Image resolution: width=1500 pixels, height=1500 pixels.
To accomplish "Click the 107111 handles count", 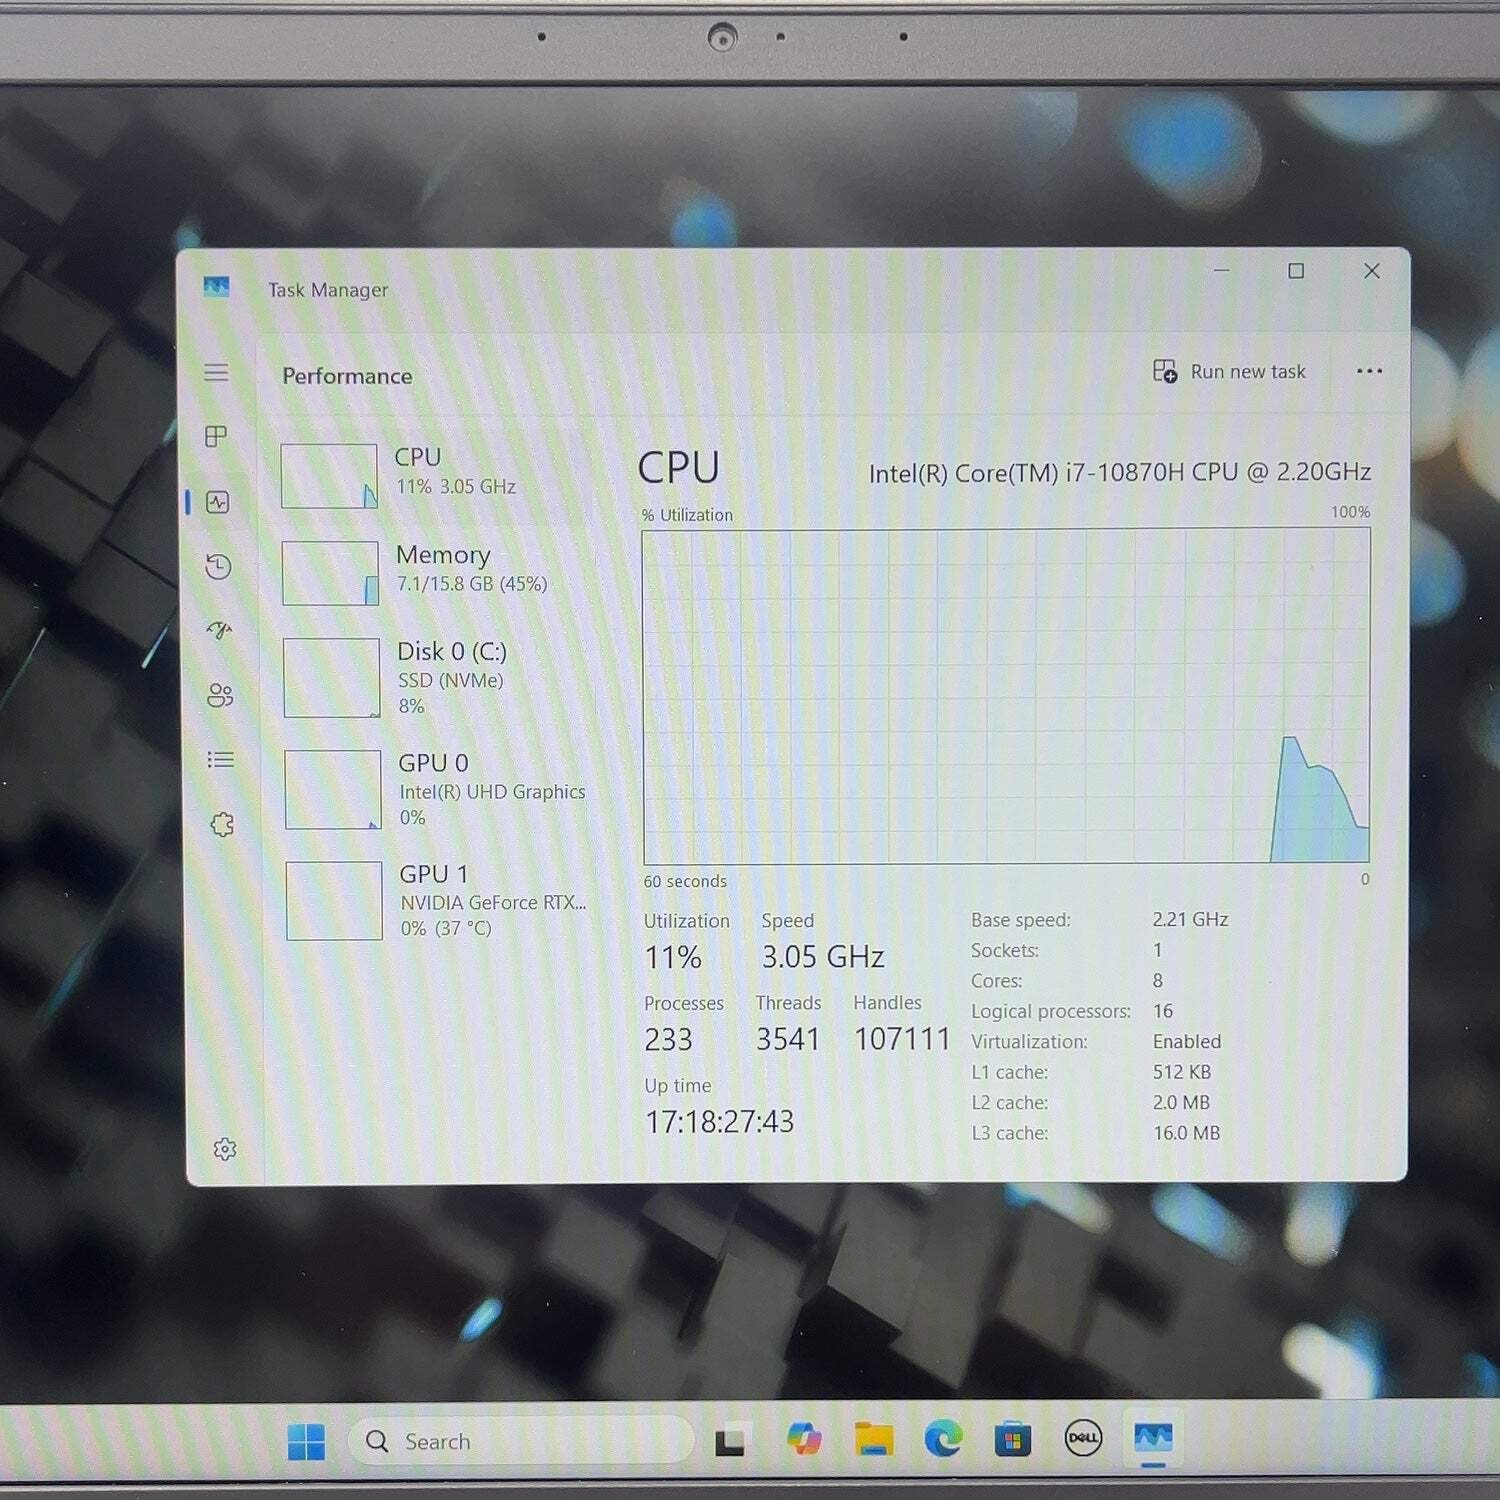I will coord(902,1039).
